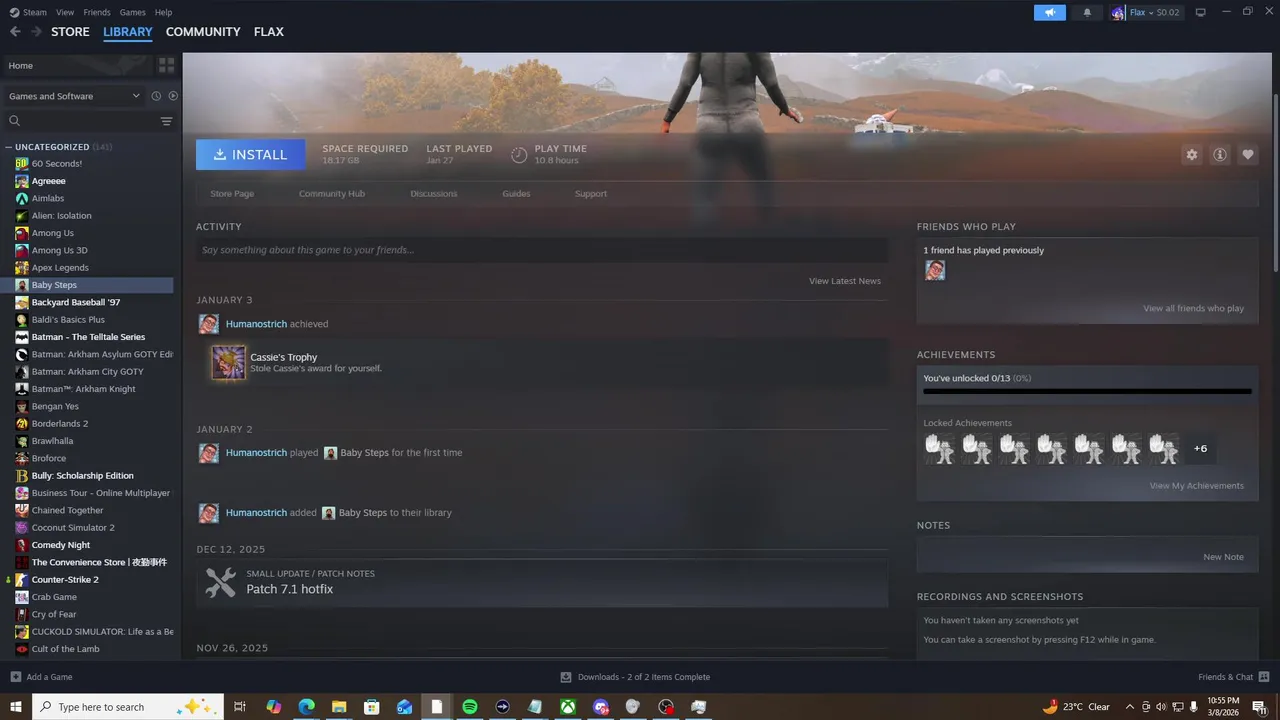Open the Spotify taskbar icon

pyautogui.click(x=470, y=707)
